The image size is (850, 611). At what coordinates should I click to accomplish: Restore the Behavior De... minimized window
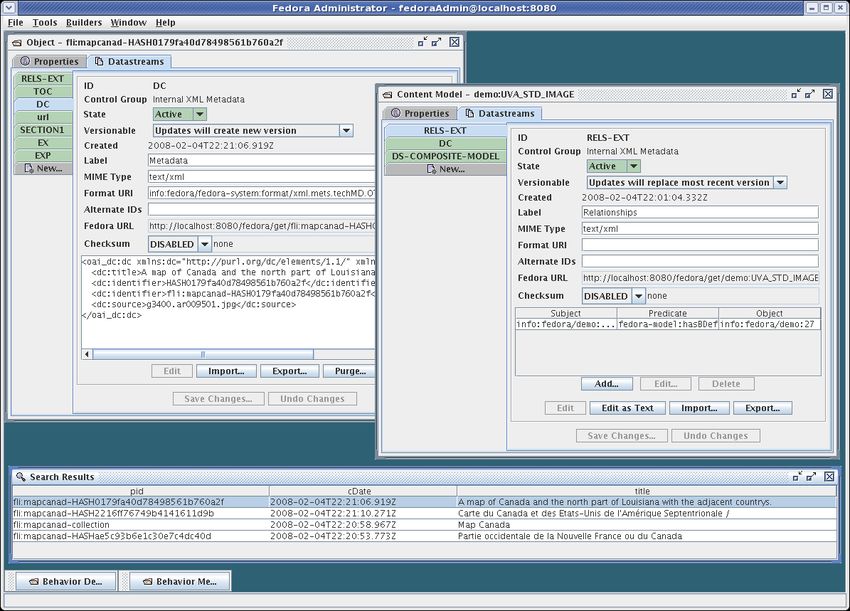66,581
